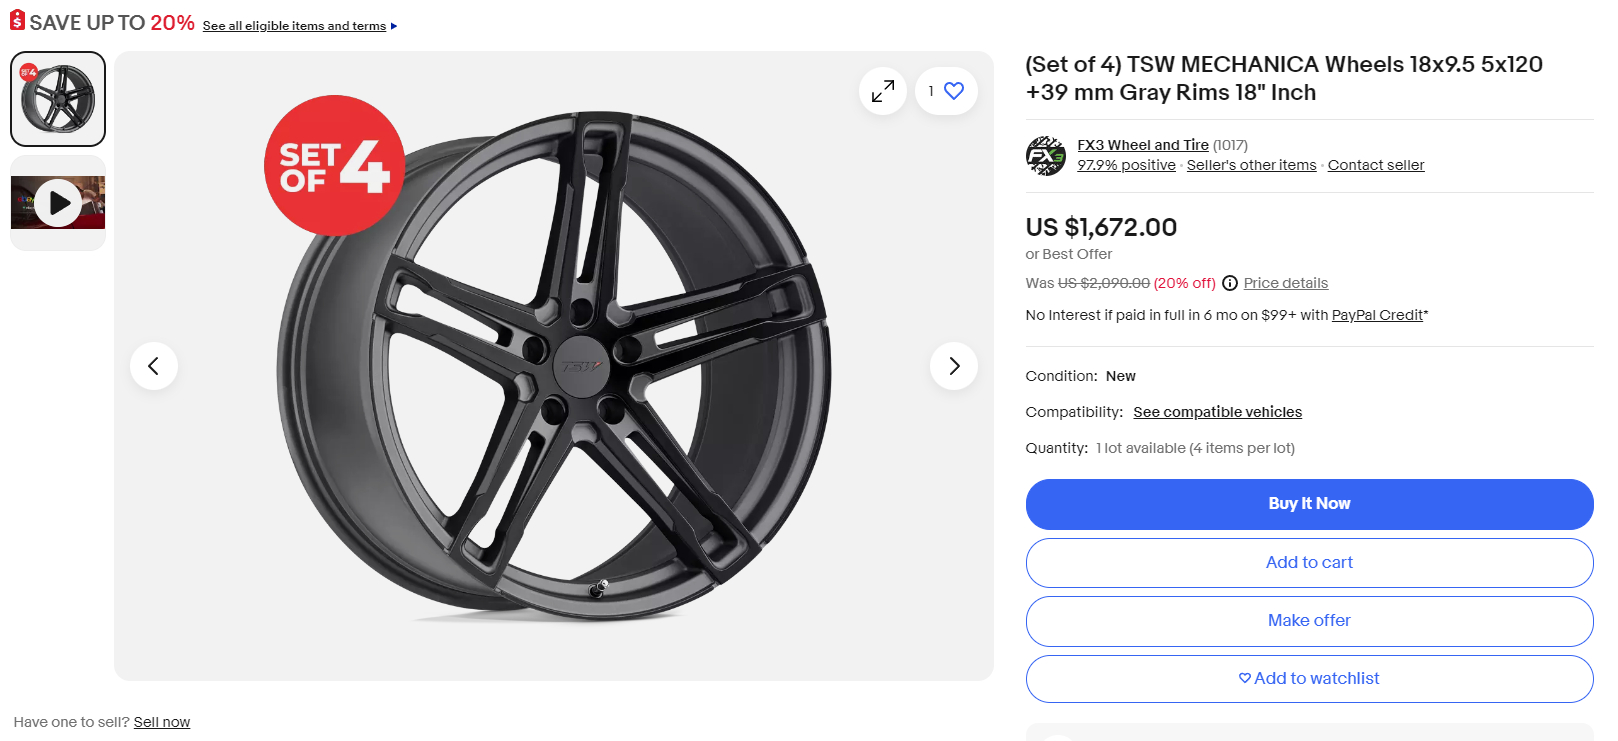Open Seller's other items link
Screen dimensions: 1618x741
coord(1251,165)
